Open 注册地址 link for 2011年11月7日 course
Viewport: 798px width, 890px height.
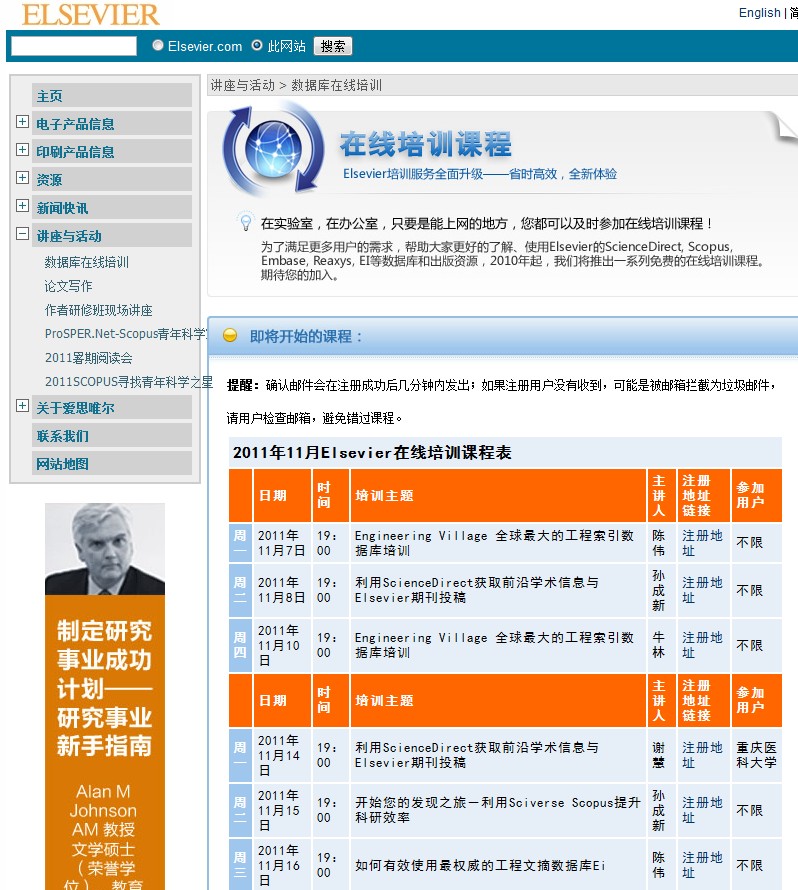pyautogui.click(x=702, y=543)
